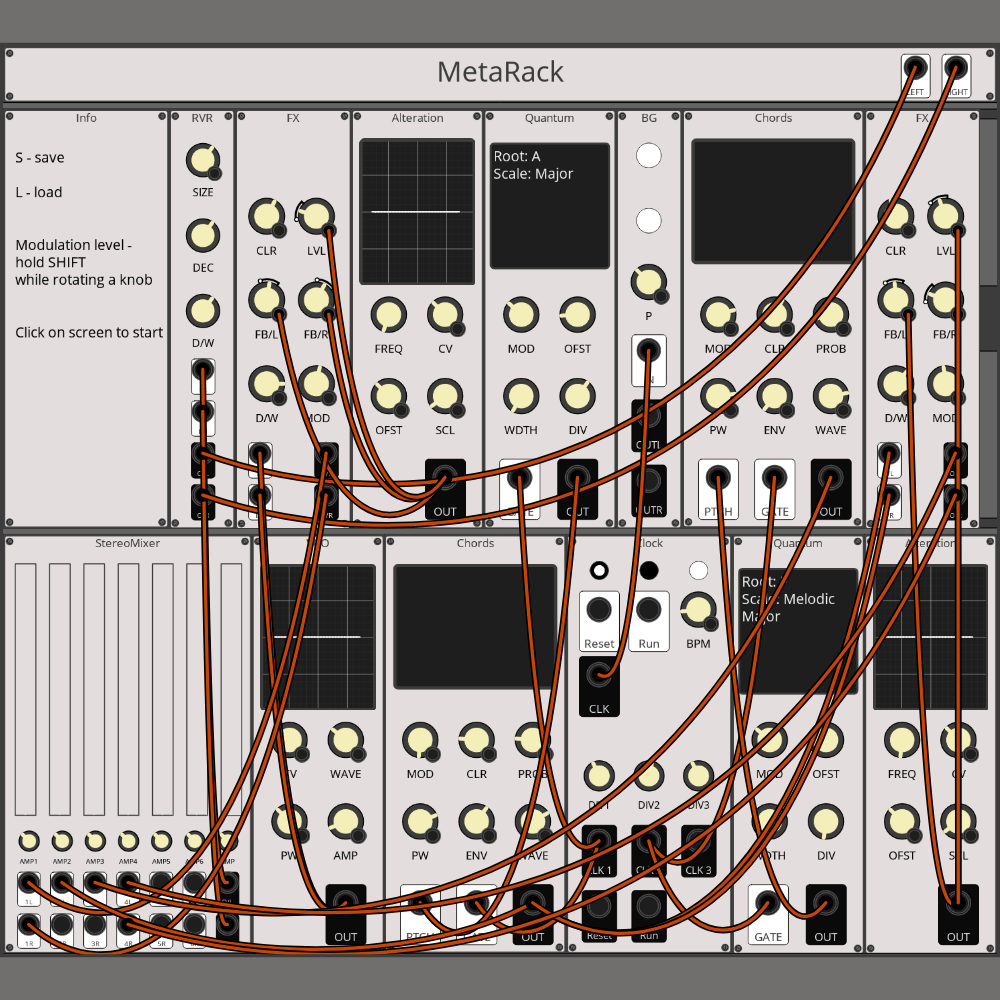
Task: Click the ring-shaped indicator above Clock Reset
Action: pos(599,570)
